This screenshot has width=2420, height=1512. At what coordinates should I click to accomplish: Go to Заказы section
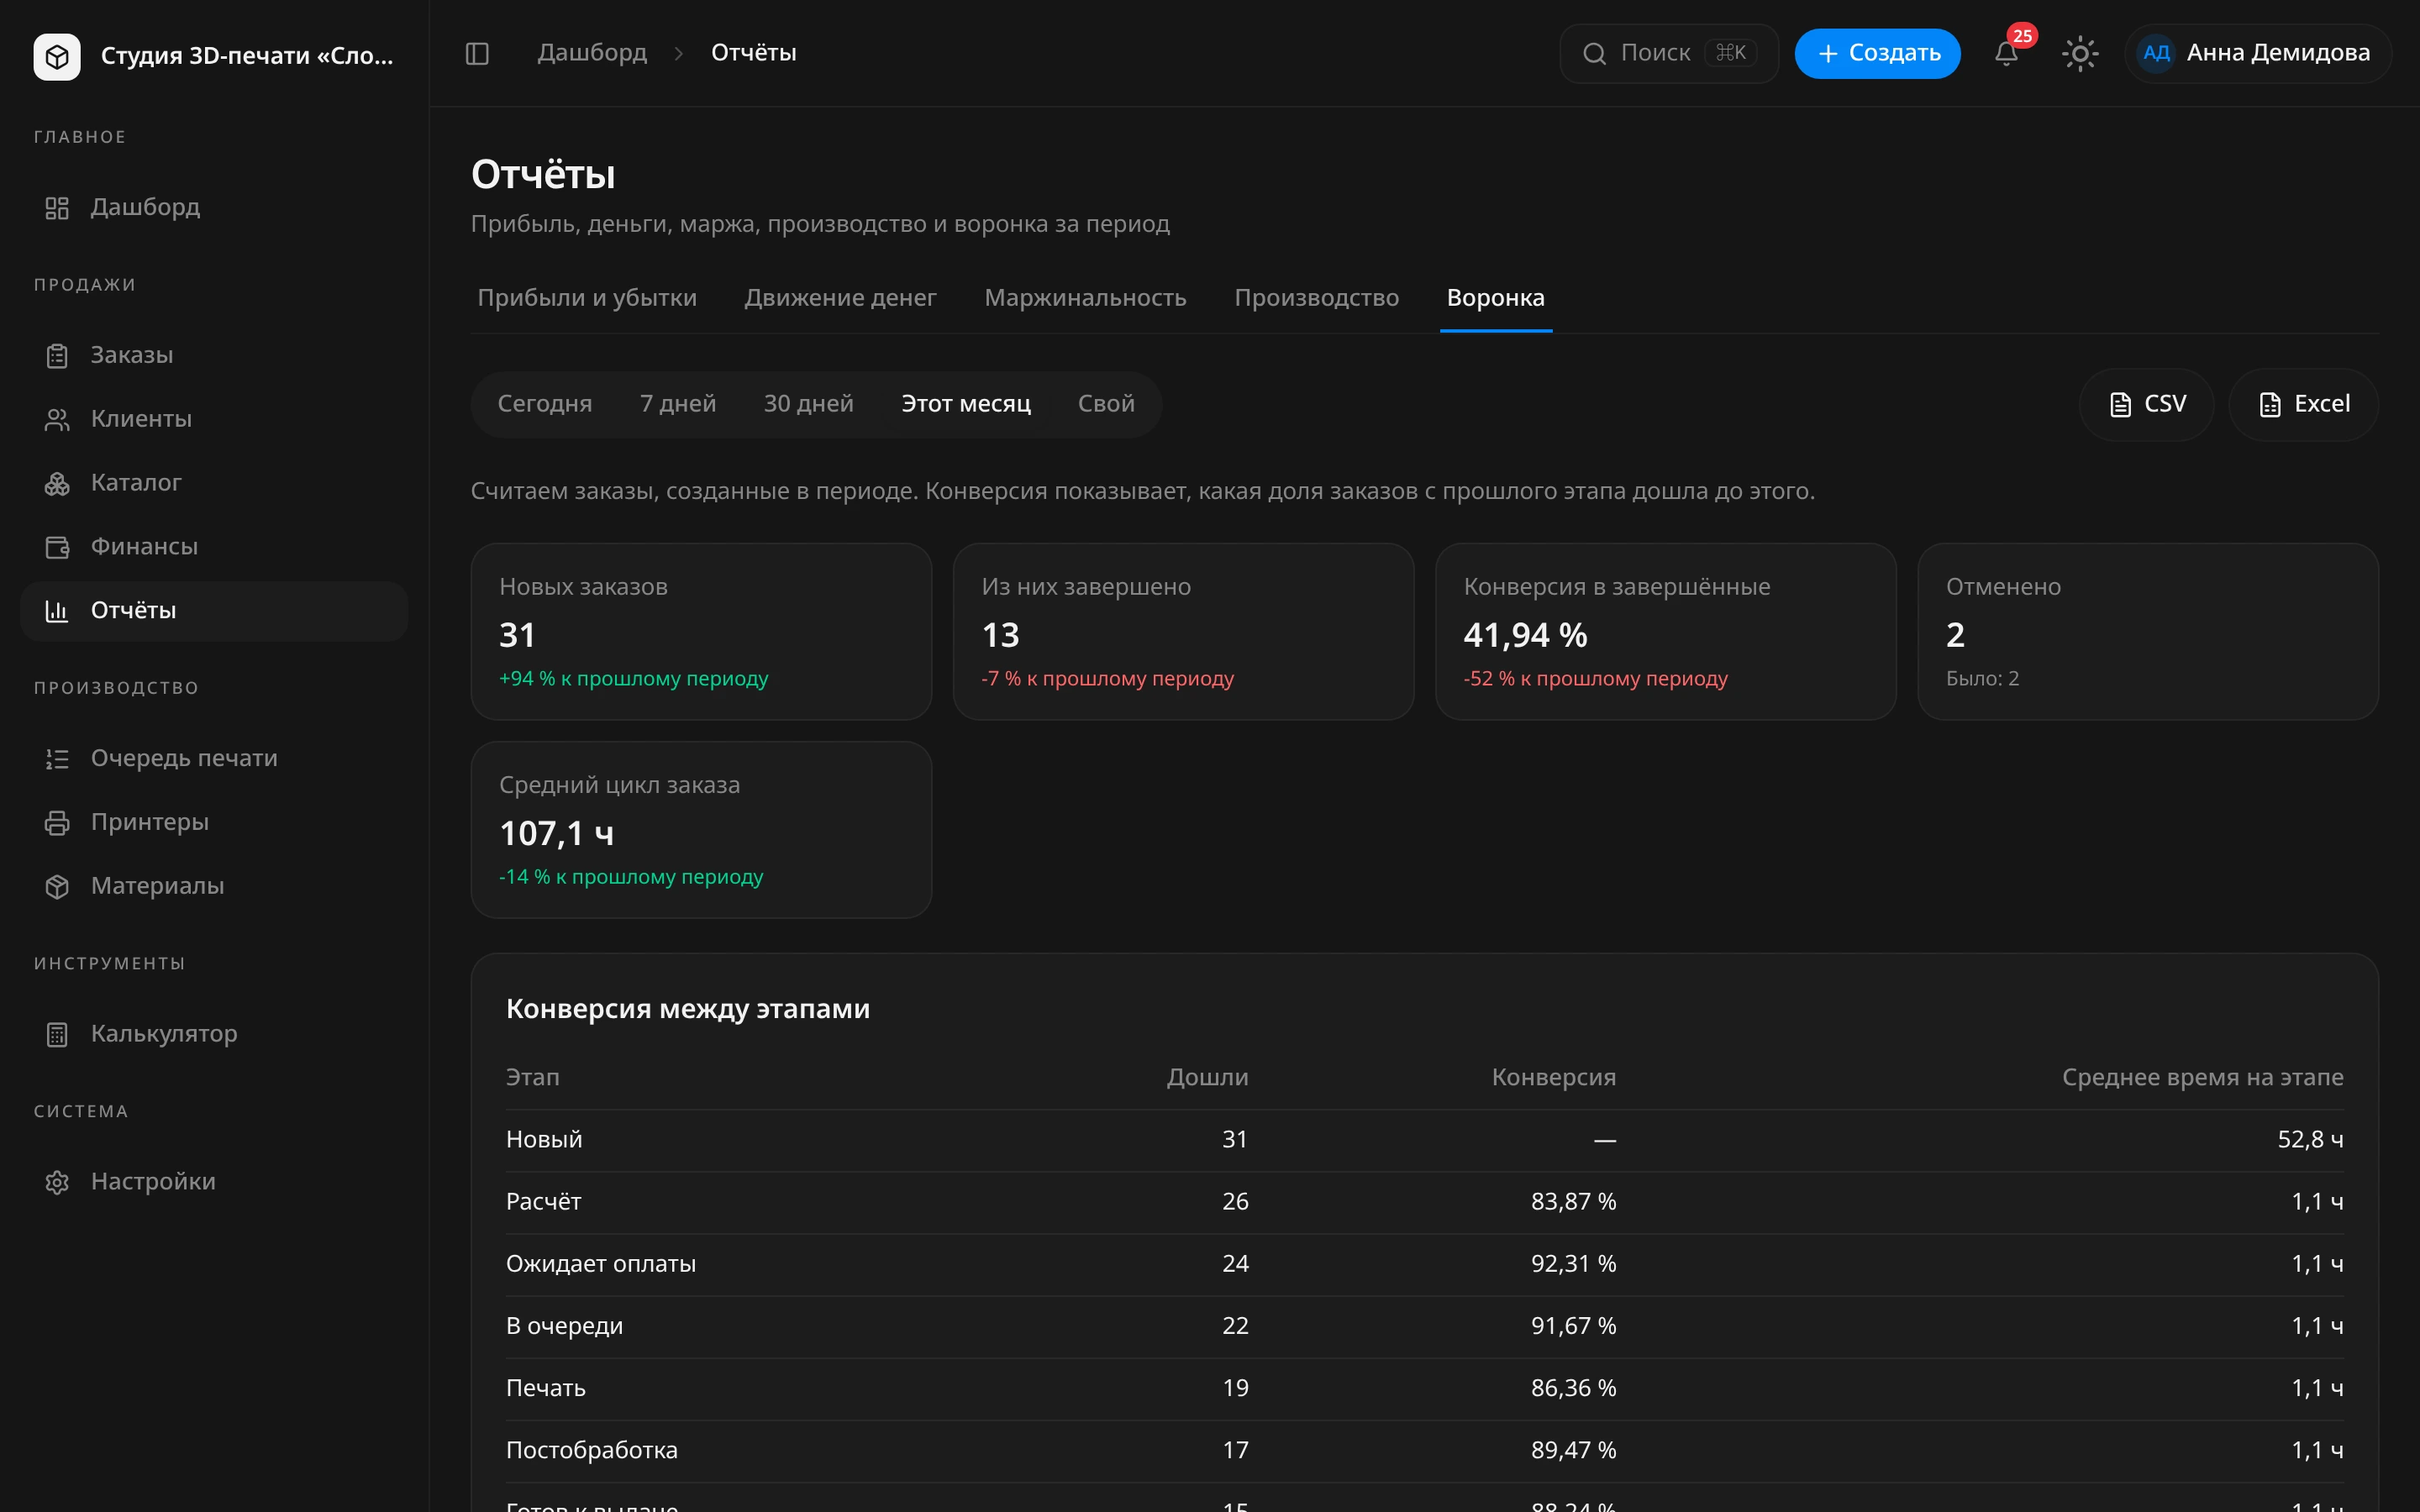coord(214,355)
